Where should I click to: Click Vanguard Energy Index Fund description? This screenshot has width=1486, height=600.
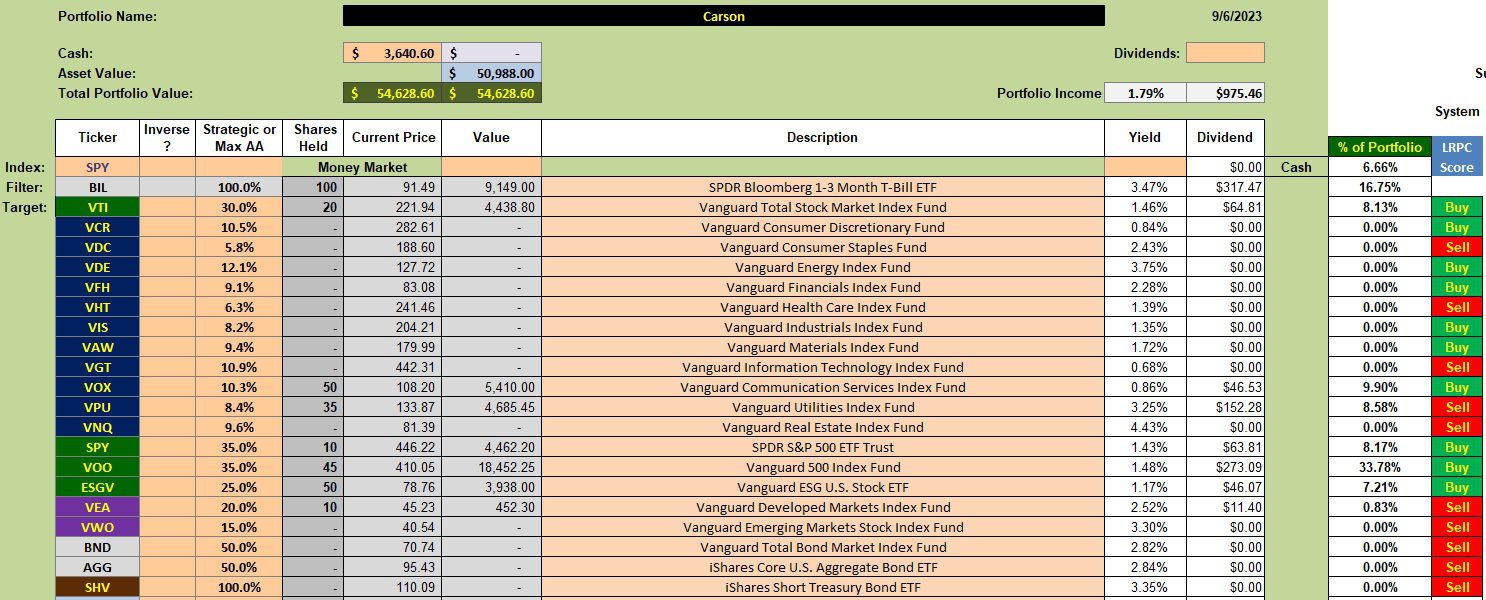(822, 267)
